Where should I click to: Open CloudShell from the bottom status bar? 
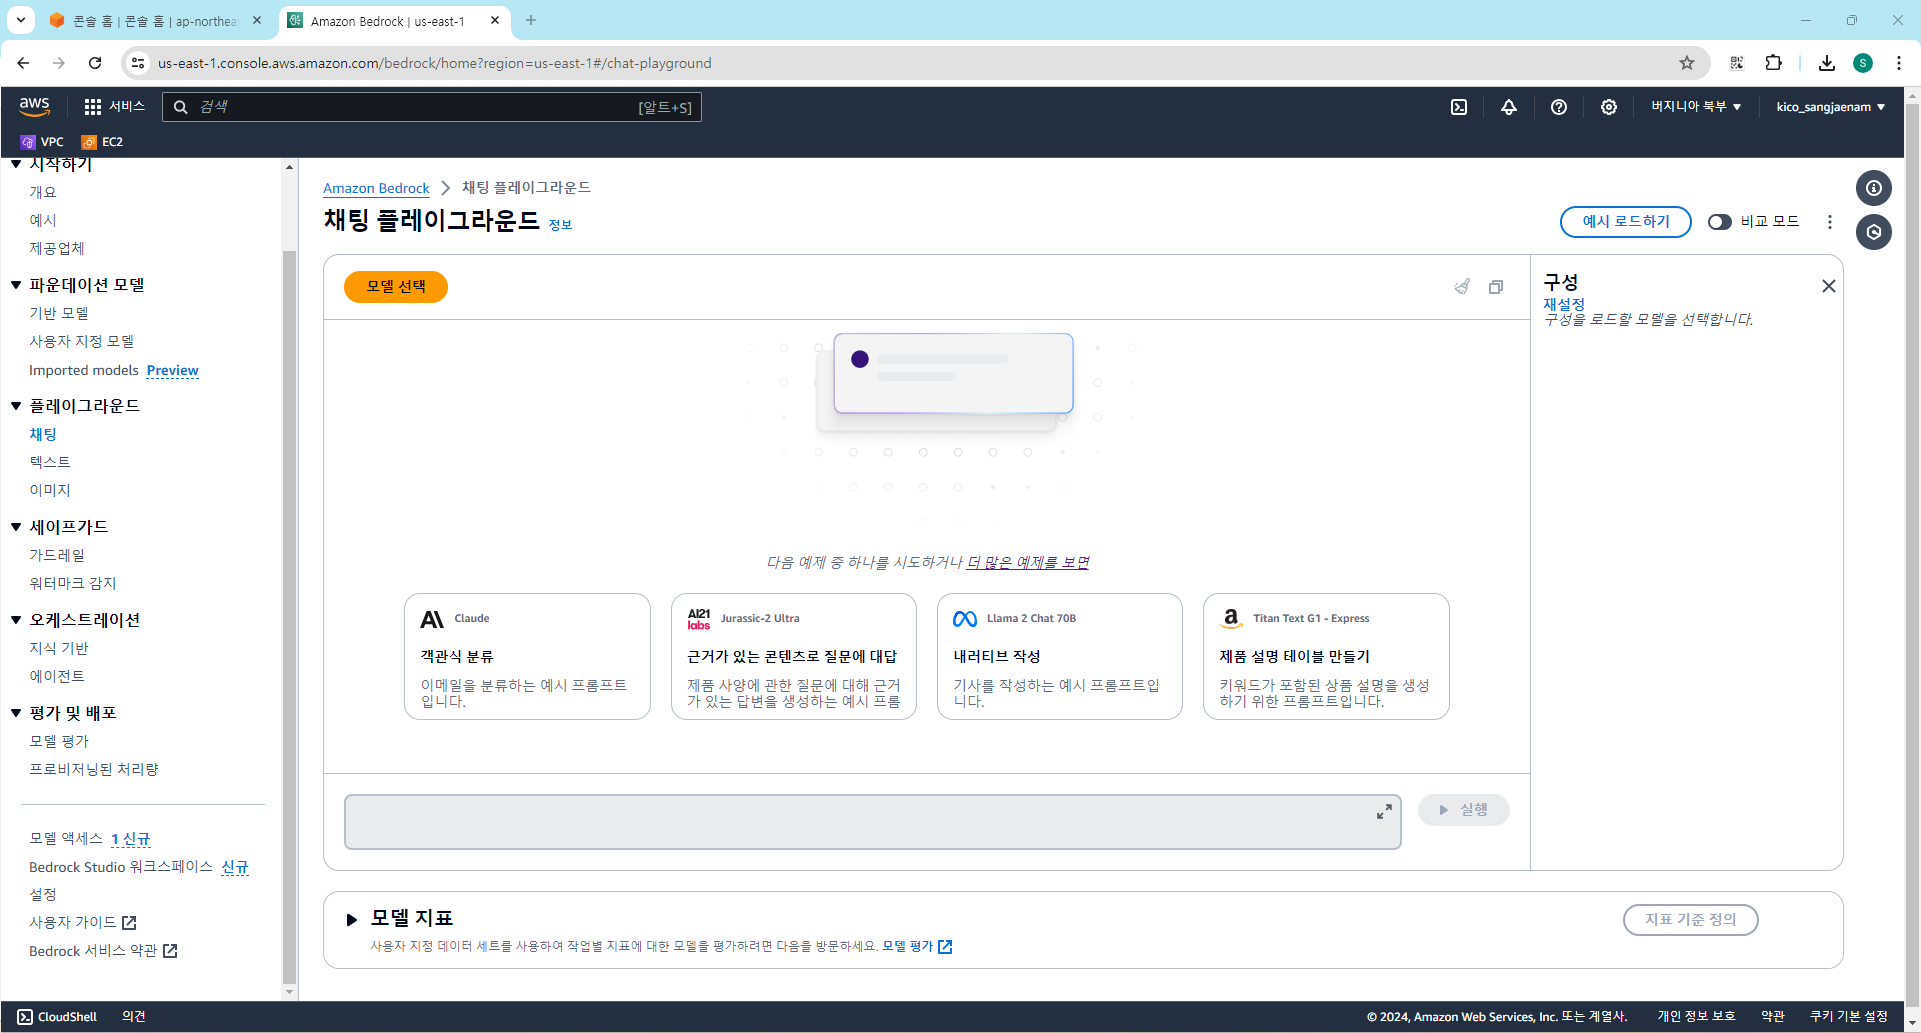coord(57,1016)
